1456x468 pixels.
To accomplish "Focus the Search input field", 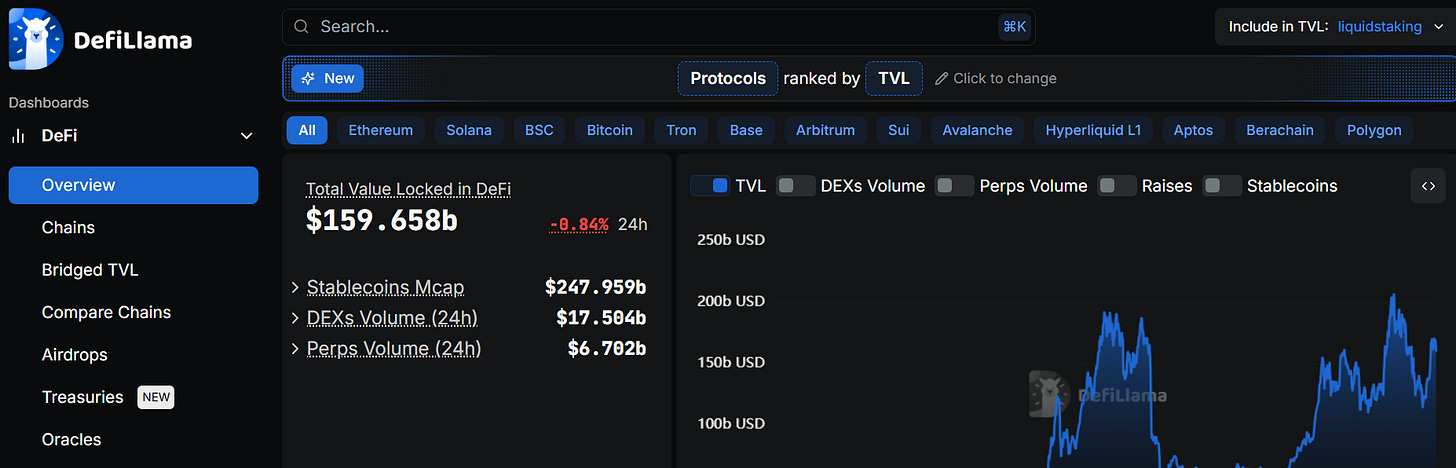I will pyautogui.click(x=658, y=27).
